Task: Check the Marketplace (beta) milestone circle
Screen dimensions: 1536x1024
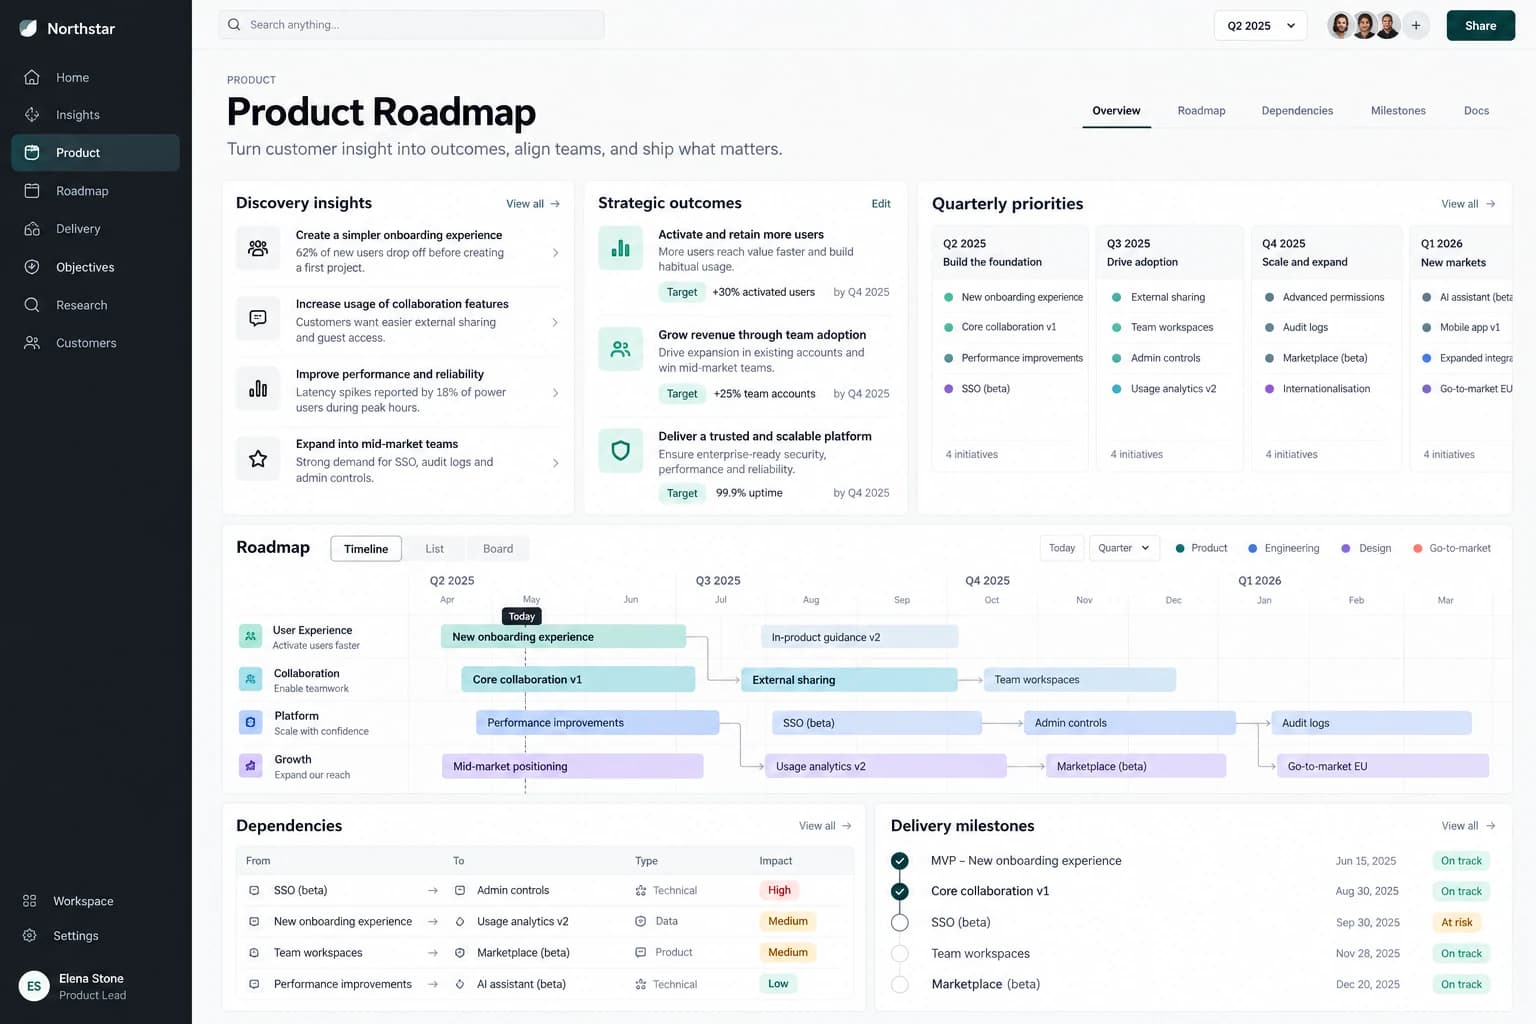Action: [x=900, y=985]
